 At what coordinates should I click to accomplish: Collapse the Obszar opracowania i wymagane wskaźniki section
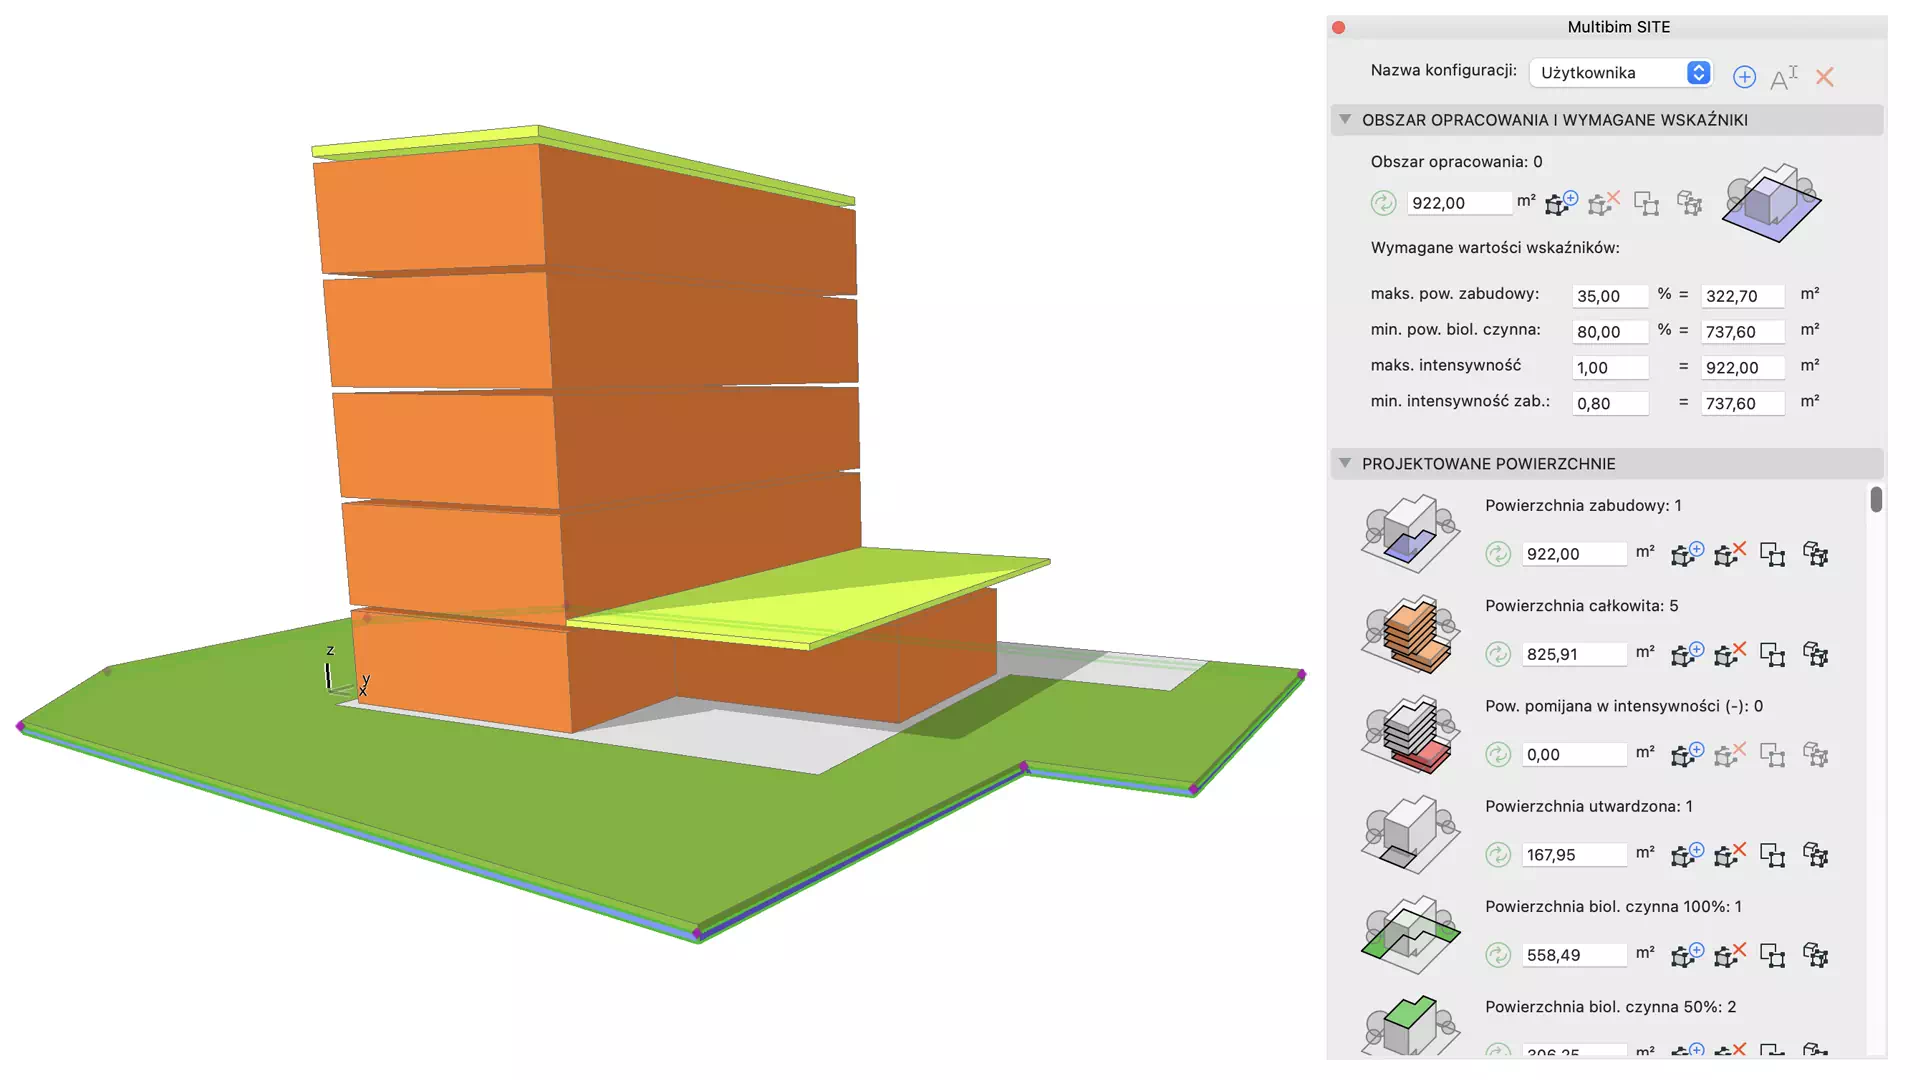pyautogui.click(x=1345, y=119)
